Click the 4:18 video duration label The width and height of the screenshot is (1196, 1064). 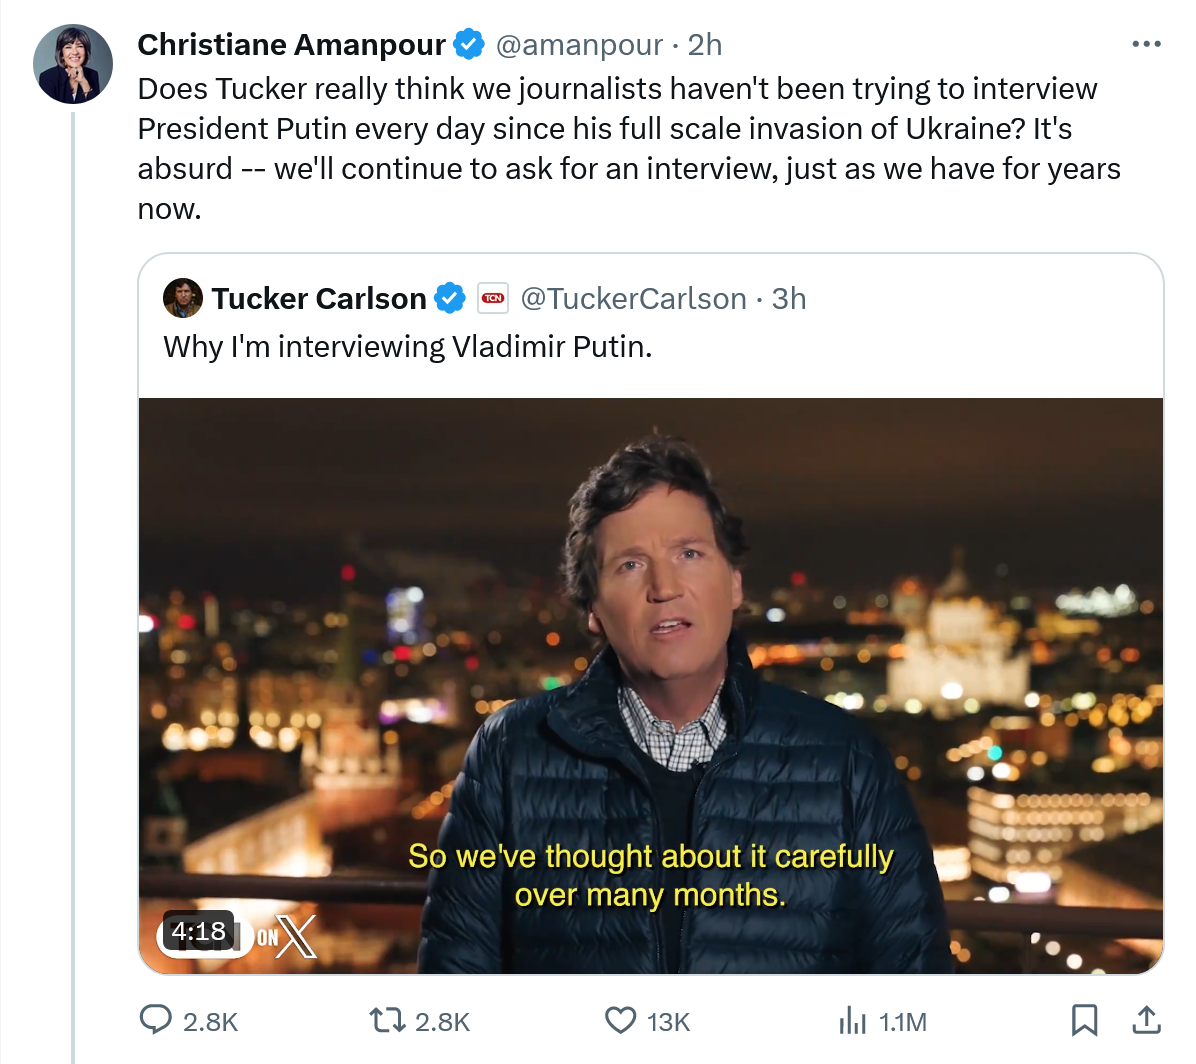[x=199, y=932]
